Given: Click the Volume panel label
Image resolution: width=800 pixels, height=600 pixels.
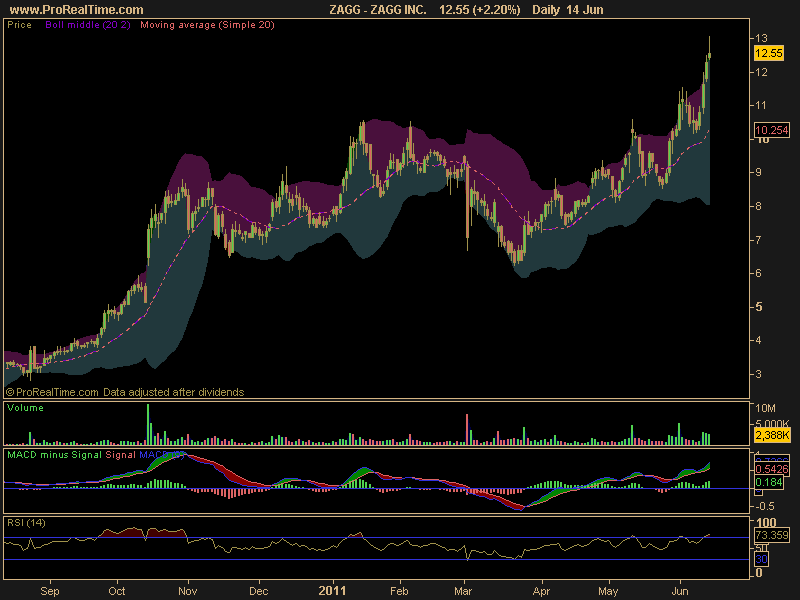Looking at the screenshot, I should coord(25,408).
